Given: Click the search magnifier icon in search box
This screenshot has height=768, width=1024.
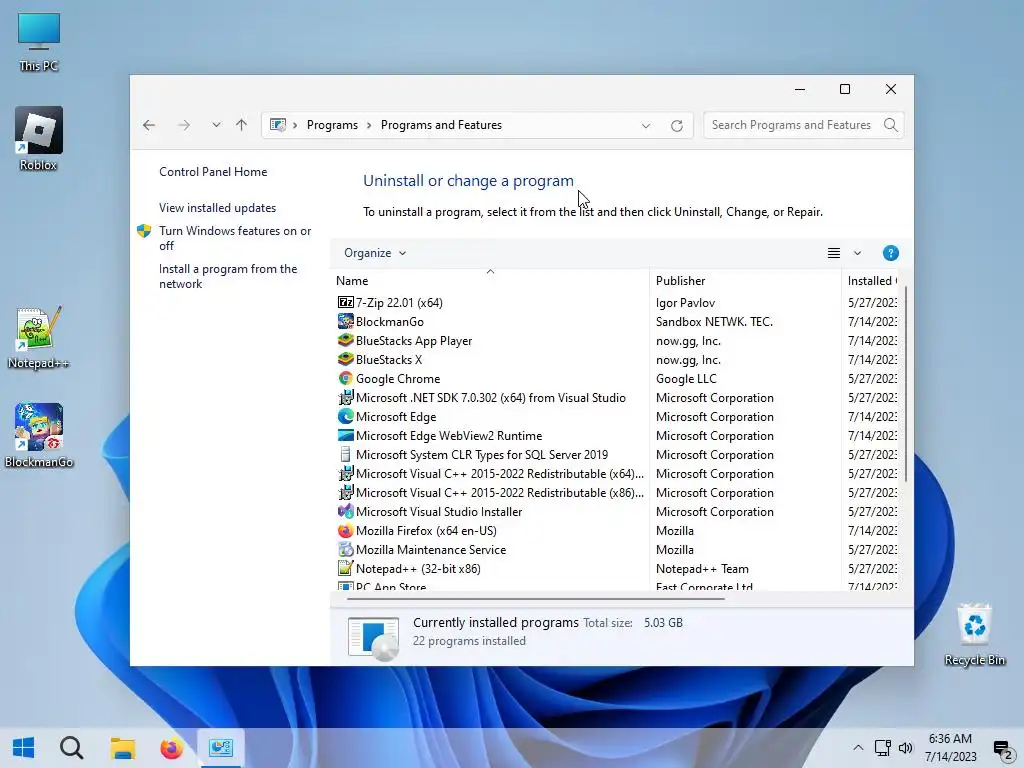Looking at the screenshot, I should click(x=890, y=125).
